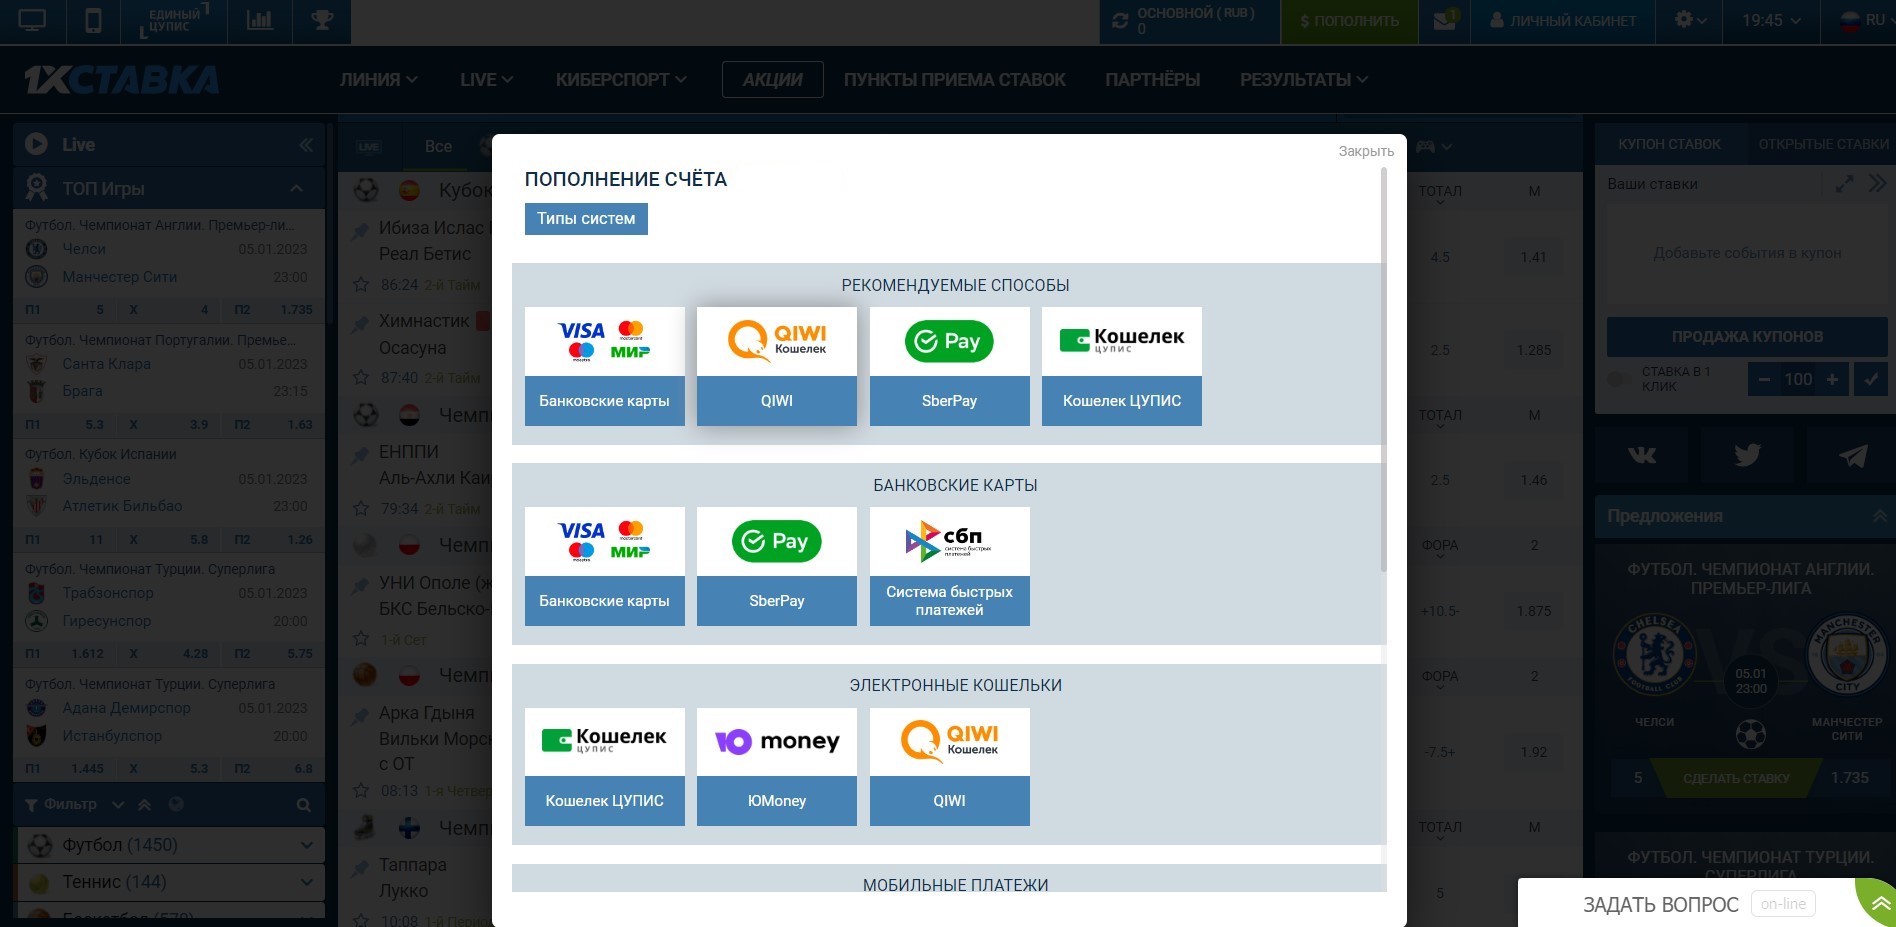The height and width of the screenshot is (927, 1896).
Task: Select recommended Банковские карты tile
Action: click(604, 366)
